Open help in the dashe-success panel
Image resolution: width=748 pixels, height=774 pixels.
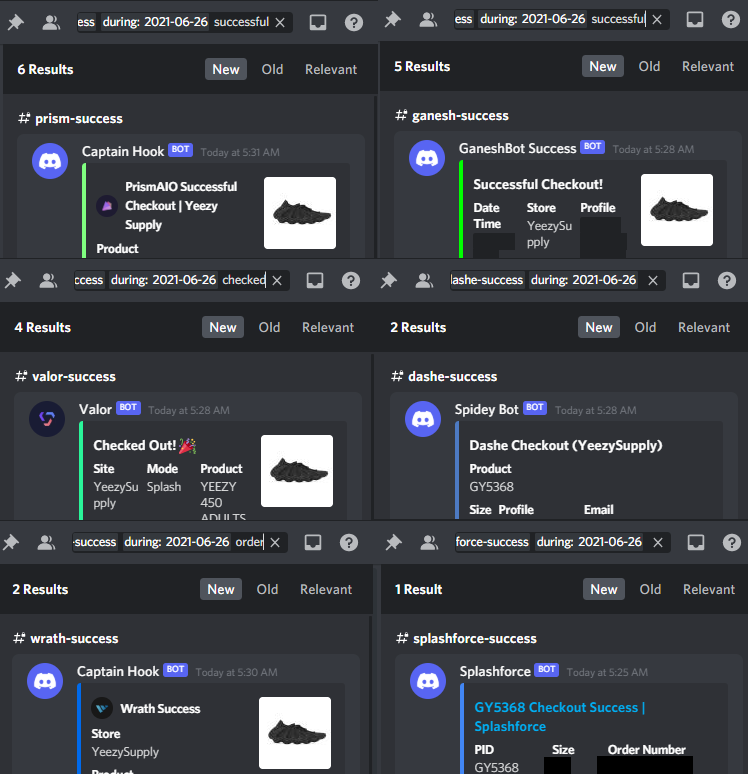pyautogui.click(x=727, y=280)
